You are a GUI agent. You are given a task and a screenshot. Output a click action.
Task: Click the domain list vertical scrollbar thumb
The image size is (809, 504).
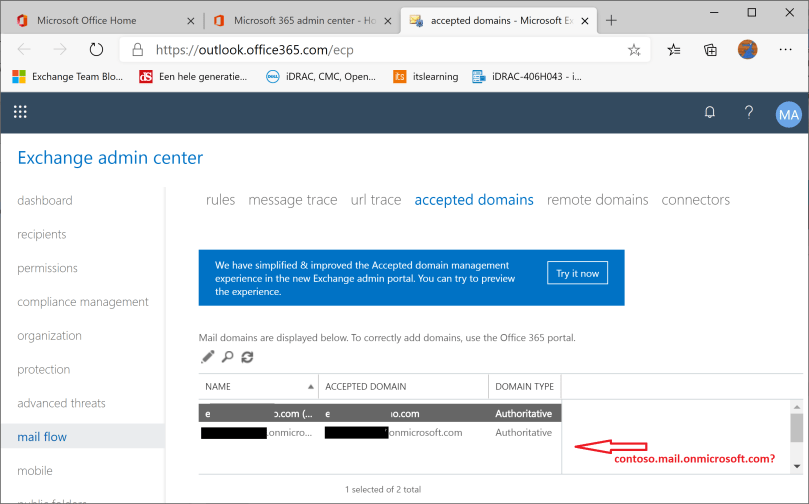[x=796, y=428]
